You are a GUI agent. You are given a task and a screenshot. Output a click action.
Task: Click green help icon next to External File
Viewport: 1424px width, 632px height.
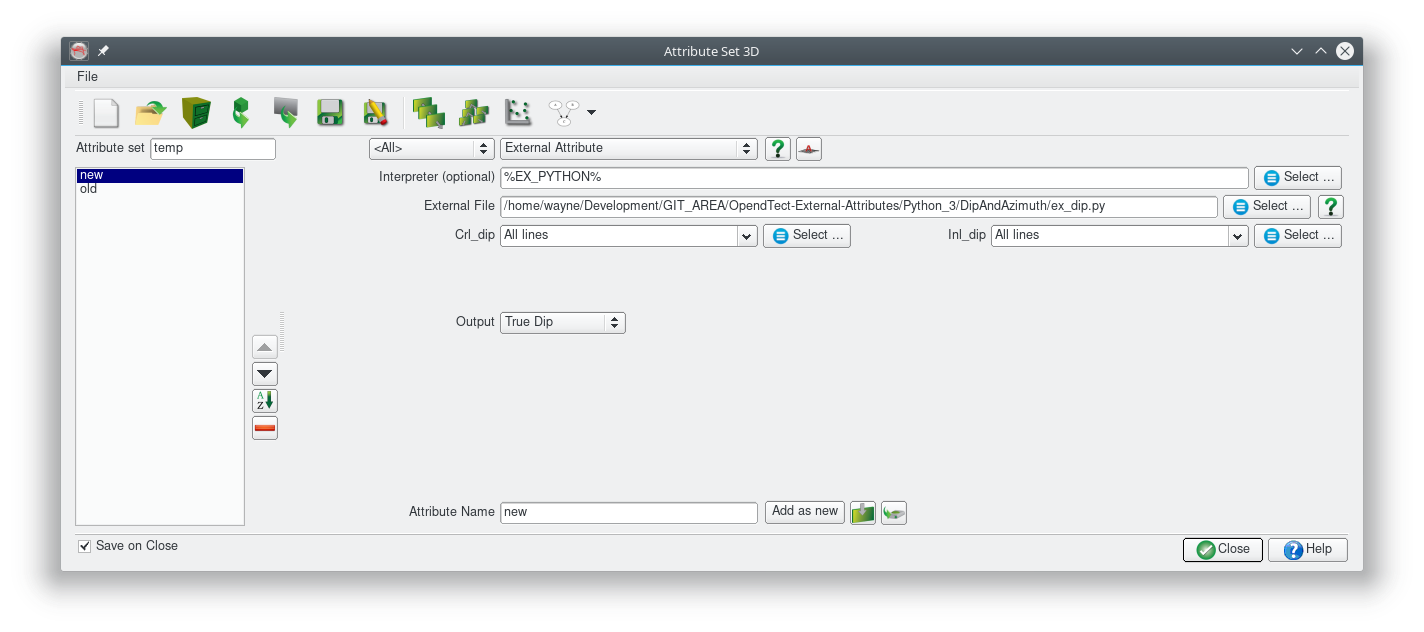click(x=1330, y=207)
